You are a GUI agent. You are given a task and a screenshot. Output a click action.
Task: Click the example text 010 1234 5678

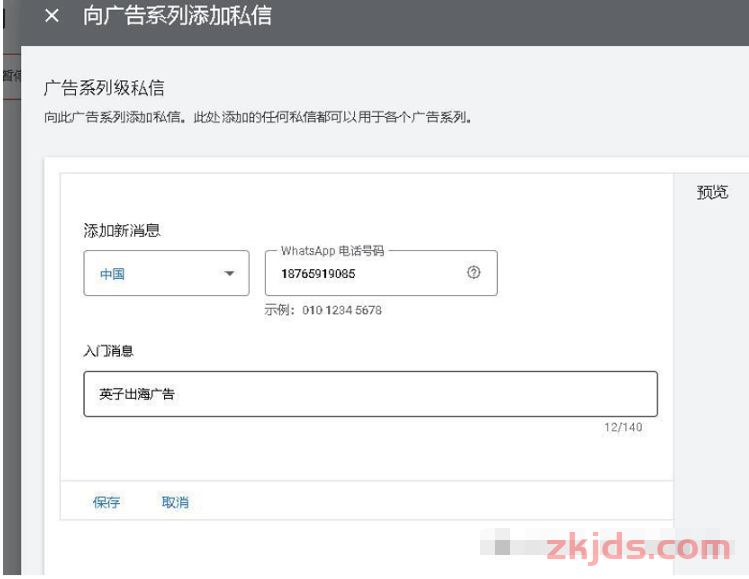pos(342,310)
